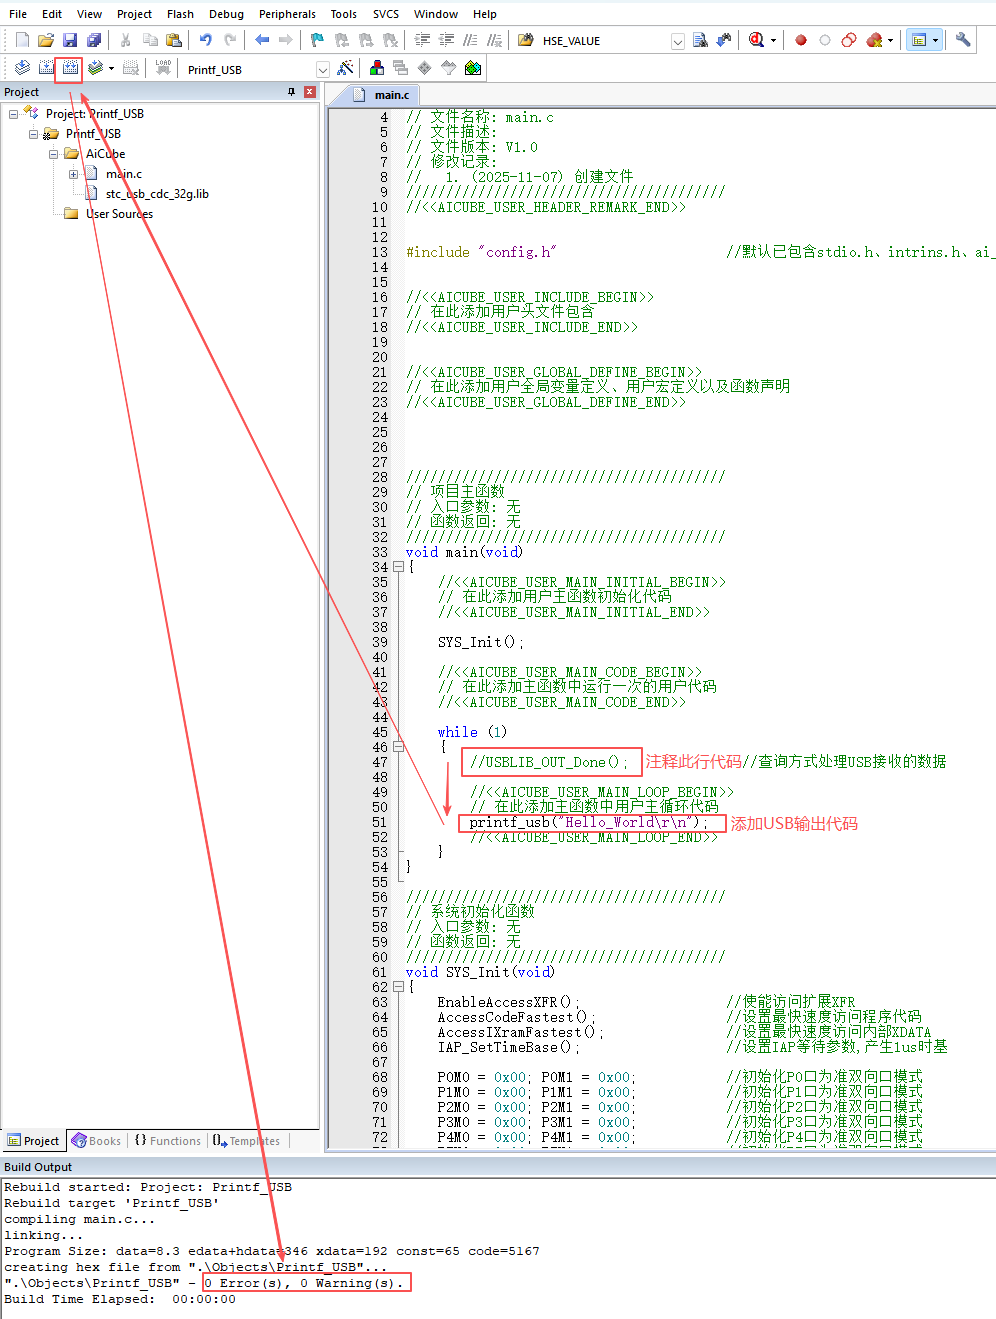
Task: Start the debug session magnifier icon
Action: point(757,40)
